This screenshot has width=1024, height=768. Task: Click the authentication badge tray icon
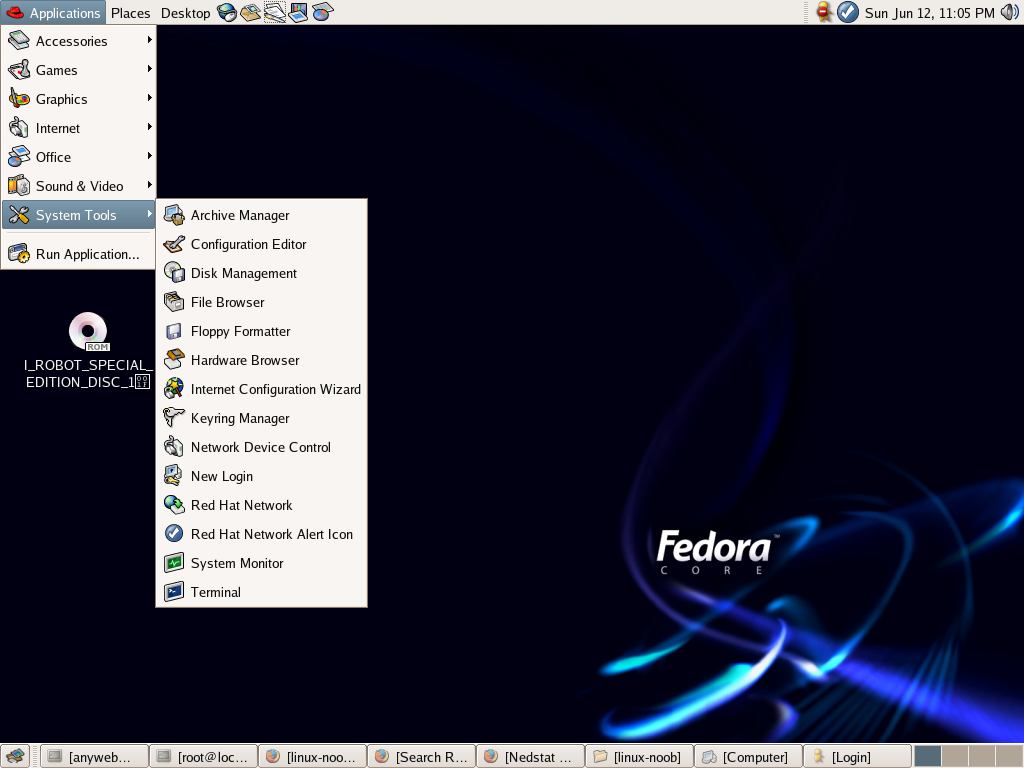[824, 12]
